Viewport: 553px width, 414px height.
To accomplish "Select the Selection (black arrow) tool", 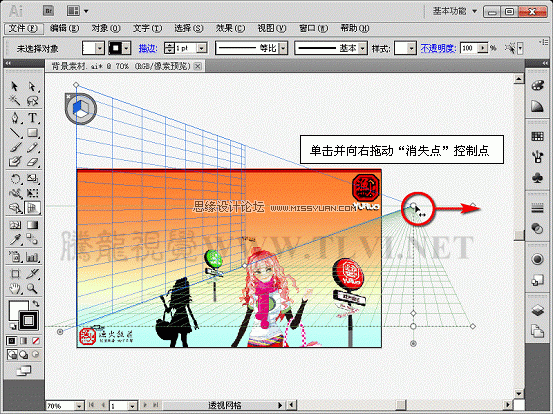I will click(x=14, y=86).
